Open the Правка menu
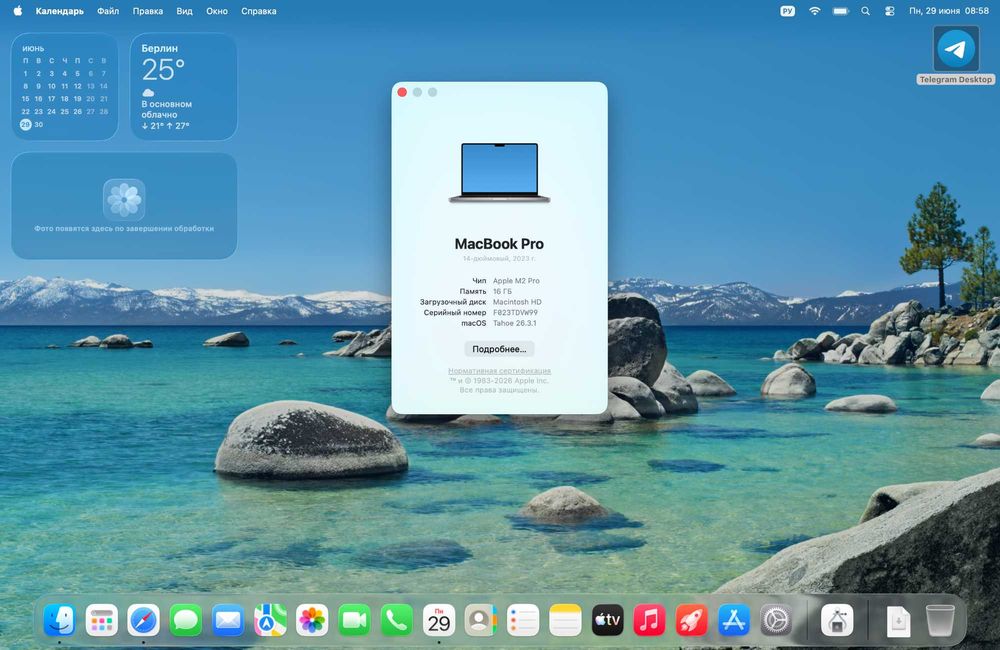1000x650 pixels. [147, 11]
